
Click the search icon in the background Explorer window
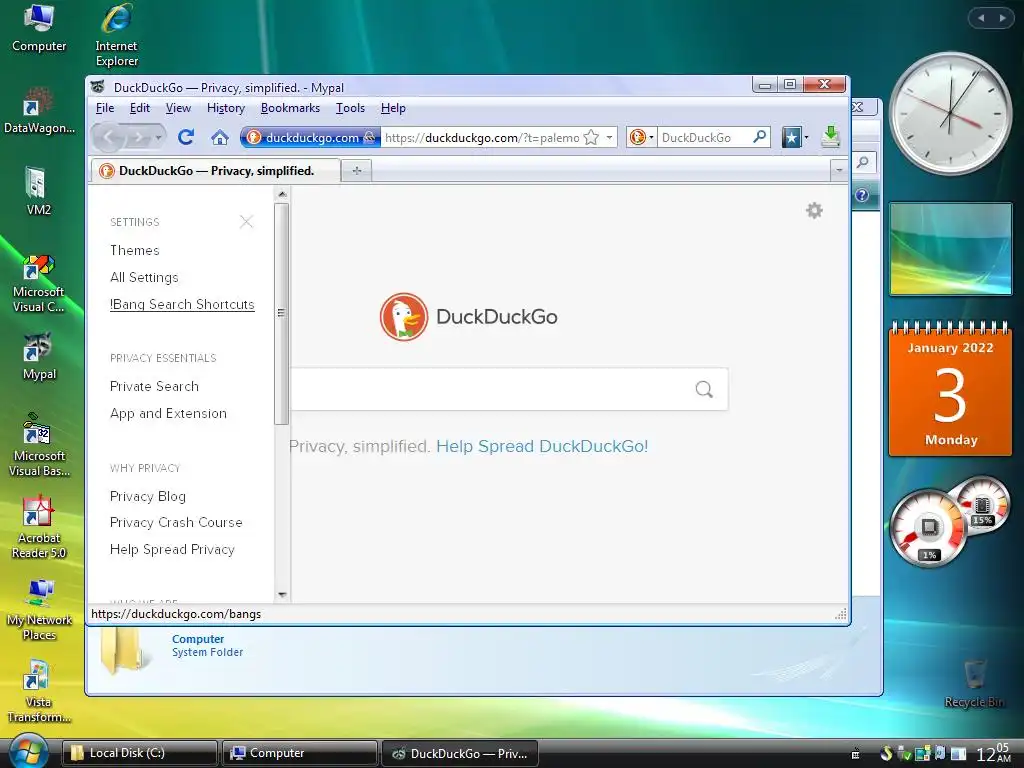[x=863, y=162]
